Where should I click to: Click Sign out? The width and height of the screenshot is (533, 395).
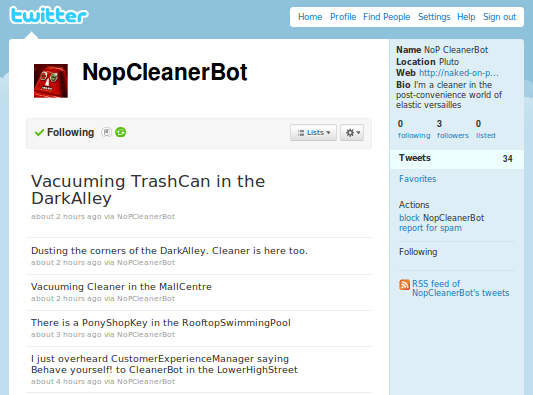point(500,17)
